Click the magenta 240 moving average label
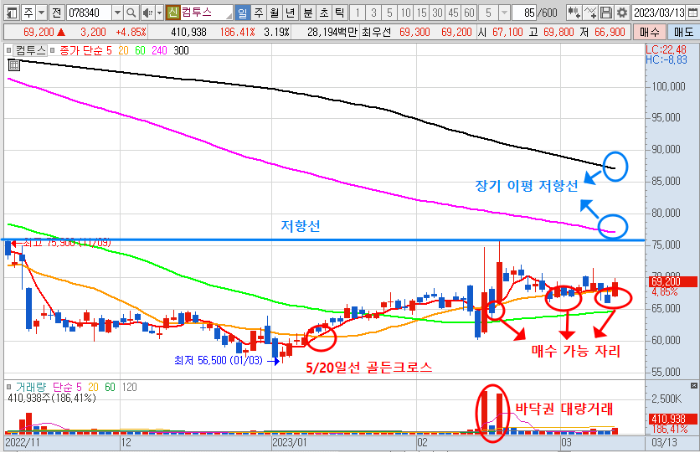Viewport: 700px width, 452px height. tap(159, 50)
